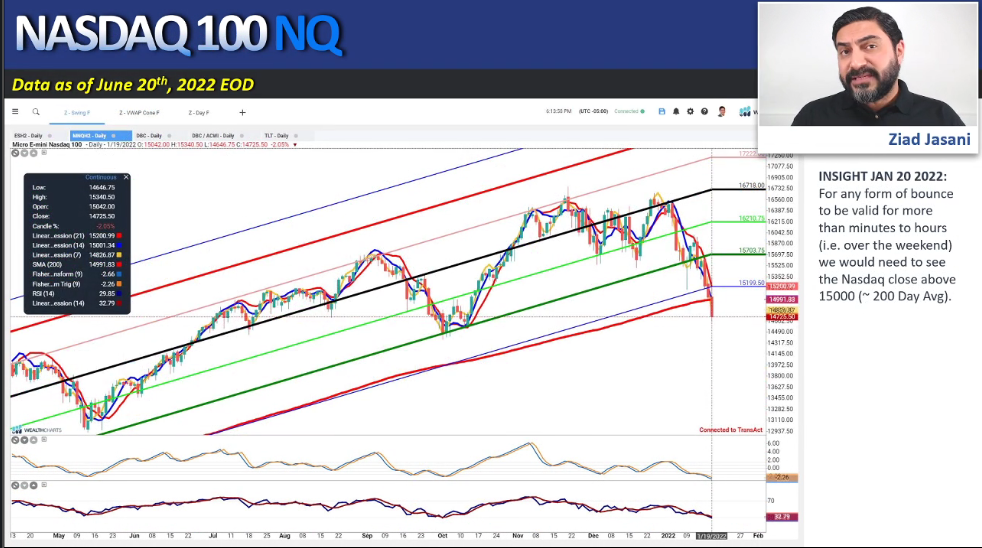This screenshot has width=982, height=548.
Task: Click the Continuous label in data box
Action: 101,177
